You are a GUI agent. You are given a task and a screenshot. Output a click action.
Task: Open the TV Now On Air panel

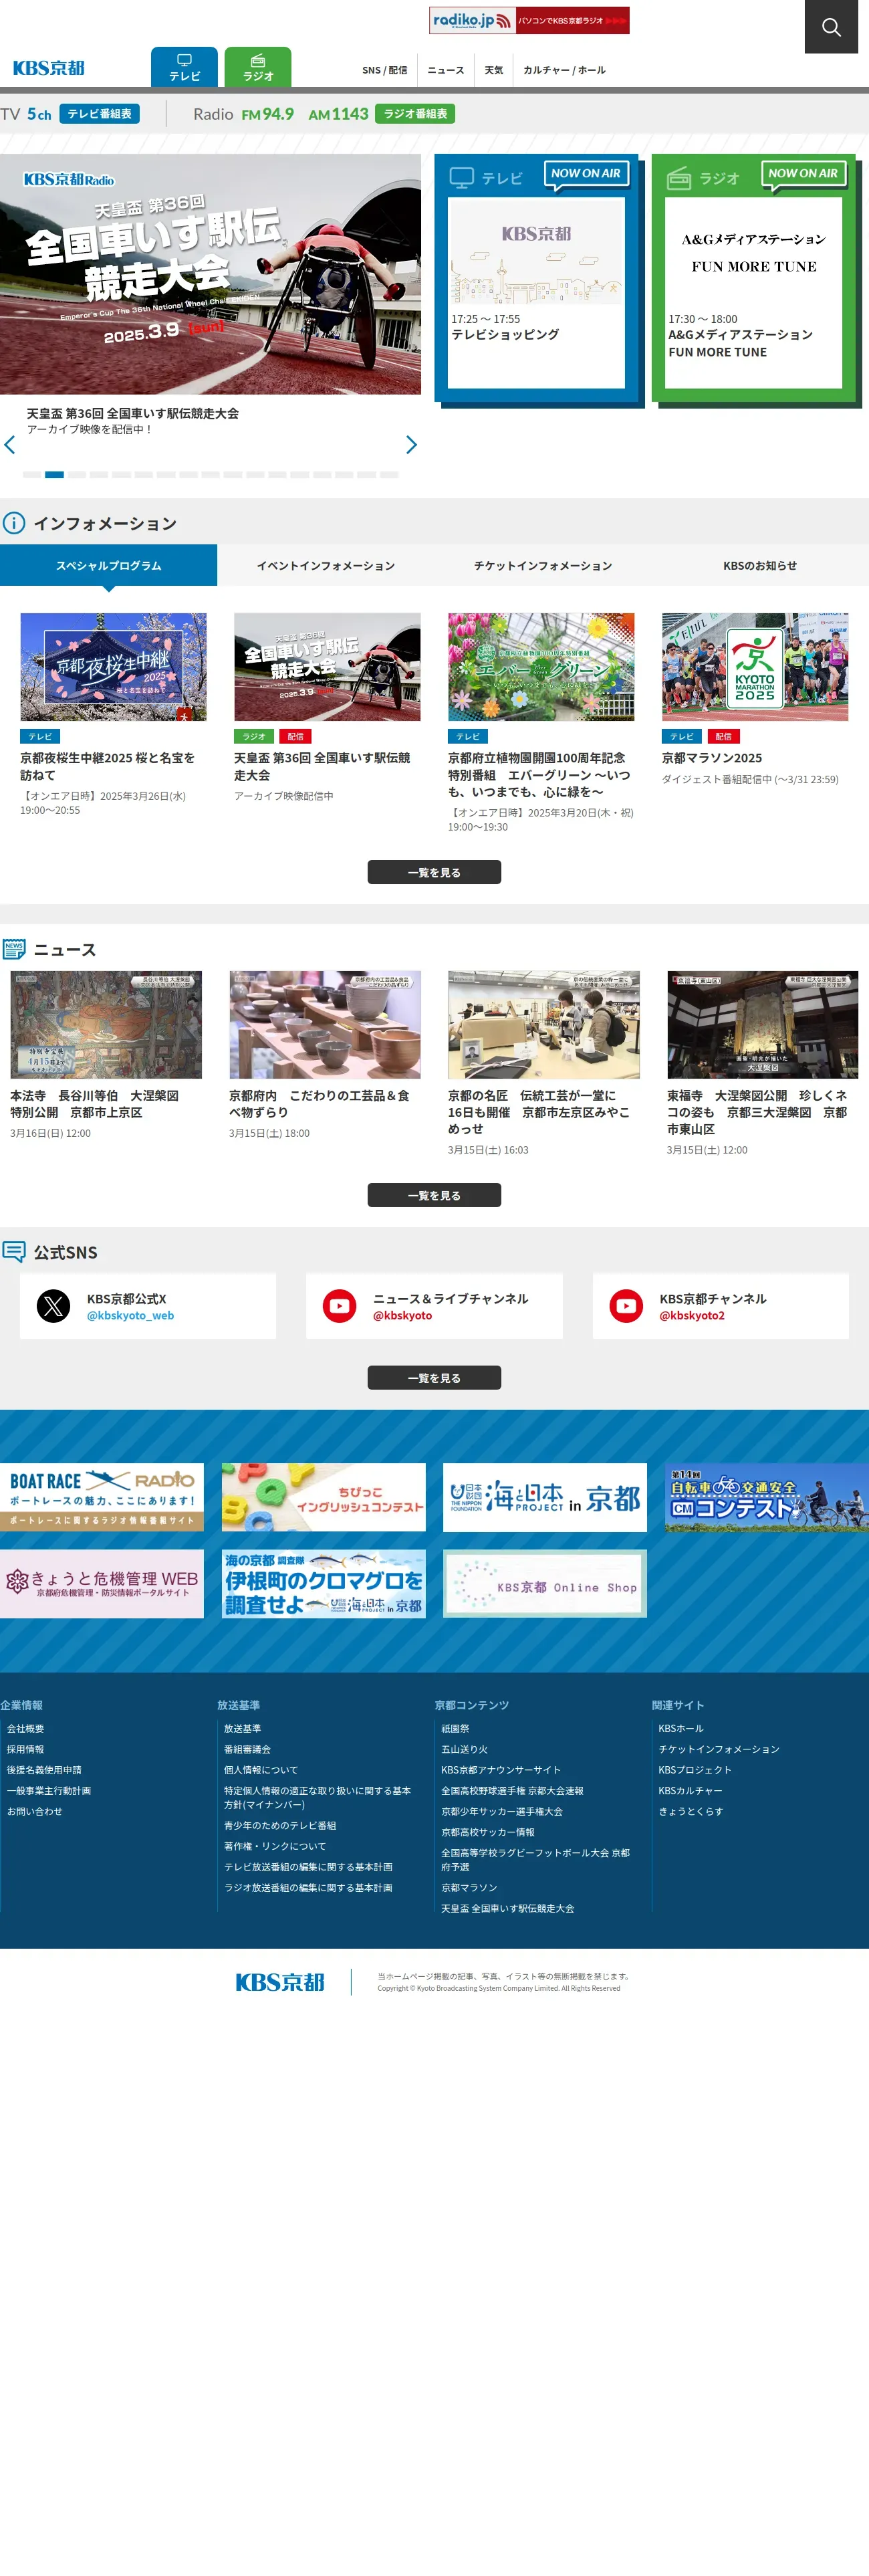537,279
